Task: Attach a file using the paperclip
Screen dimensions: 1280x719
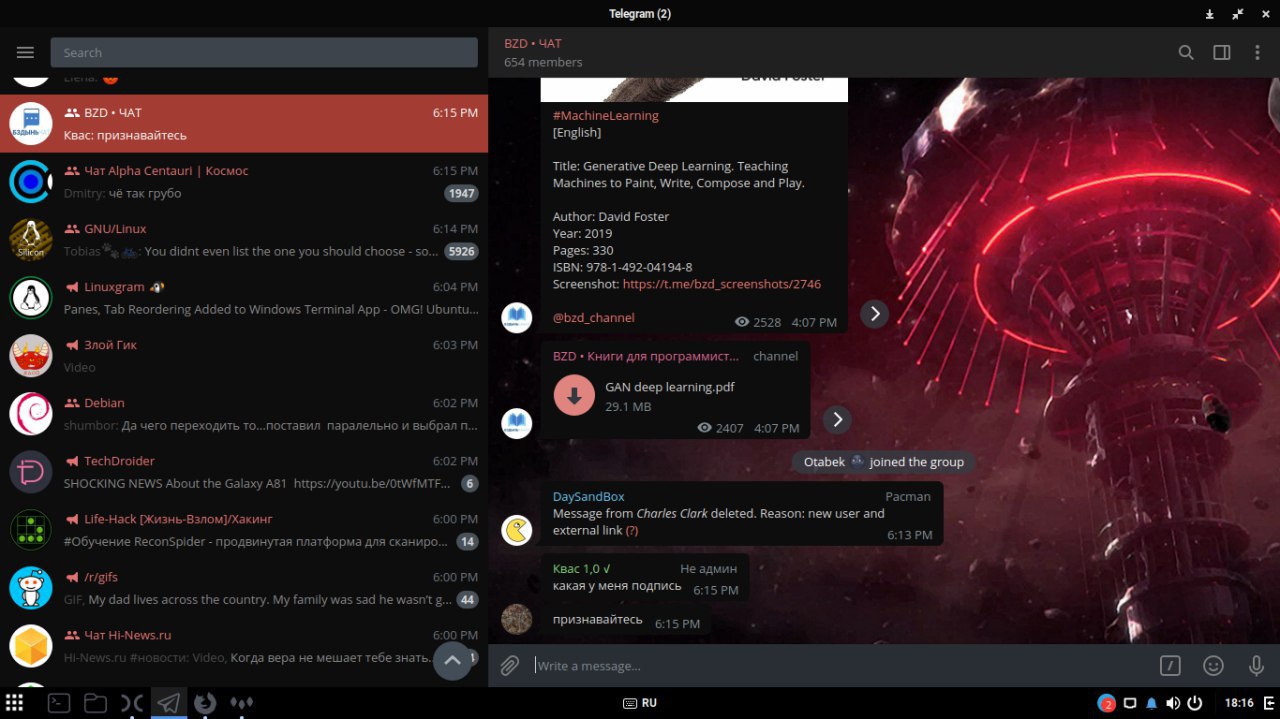Action: pyautogui.click(x=510, y=666)
